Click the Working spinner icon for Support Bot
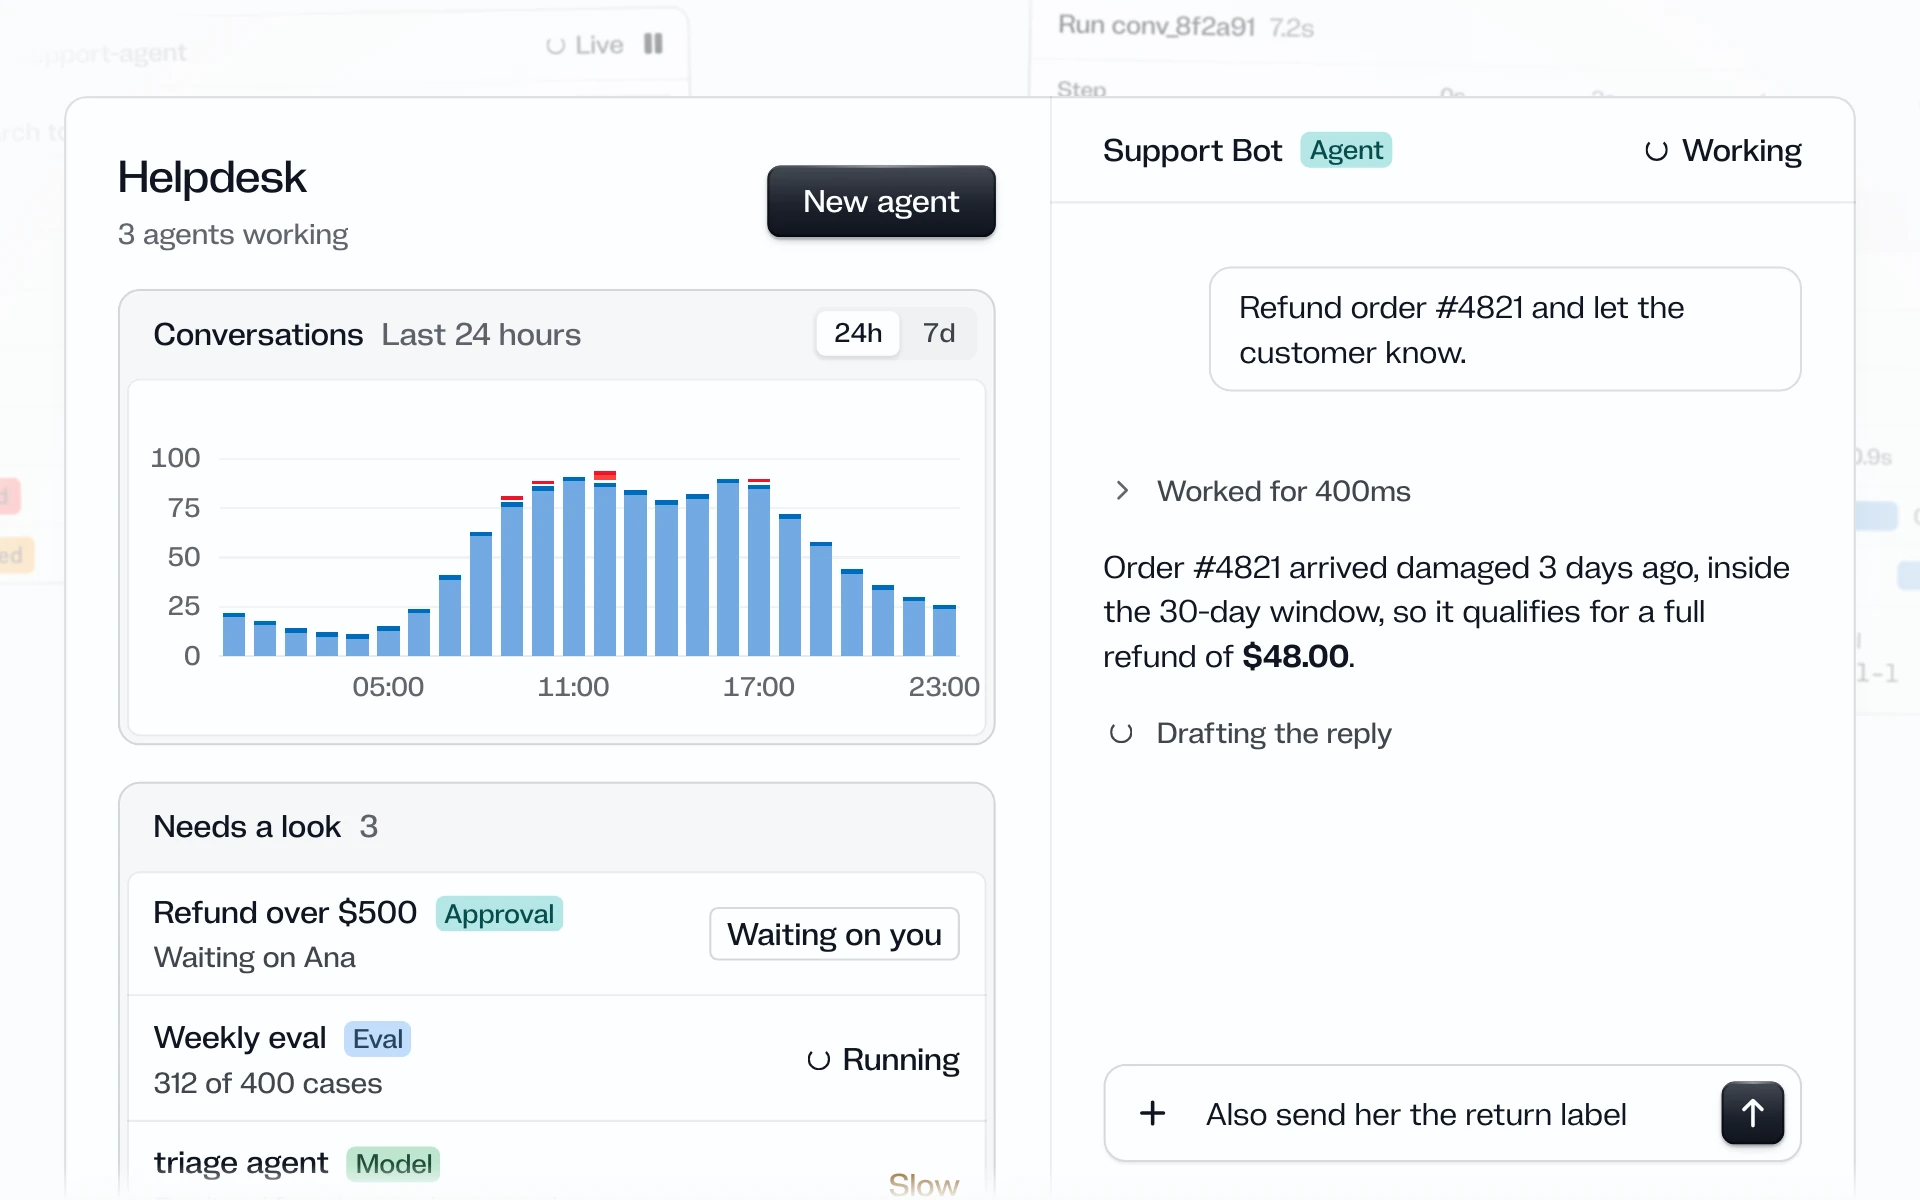 click(1656, 151)
